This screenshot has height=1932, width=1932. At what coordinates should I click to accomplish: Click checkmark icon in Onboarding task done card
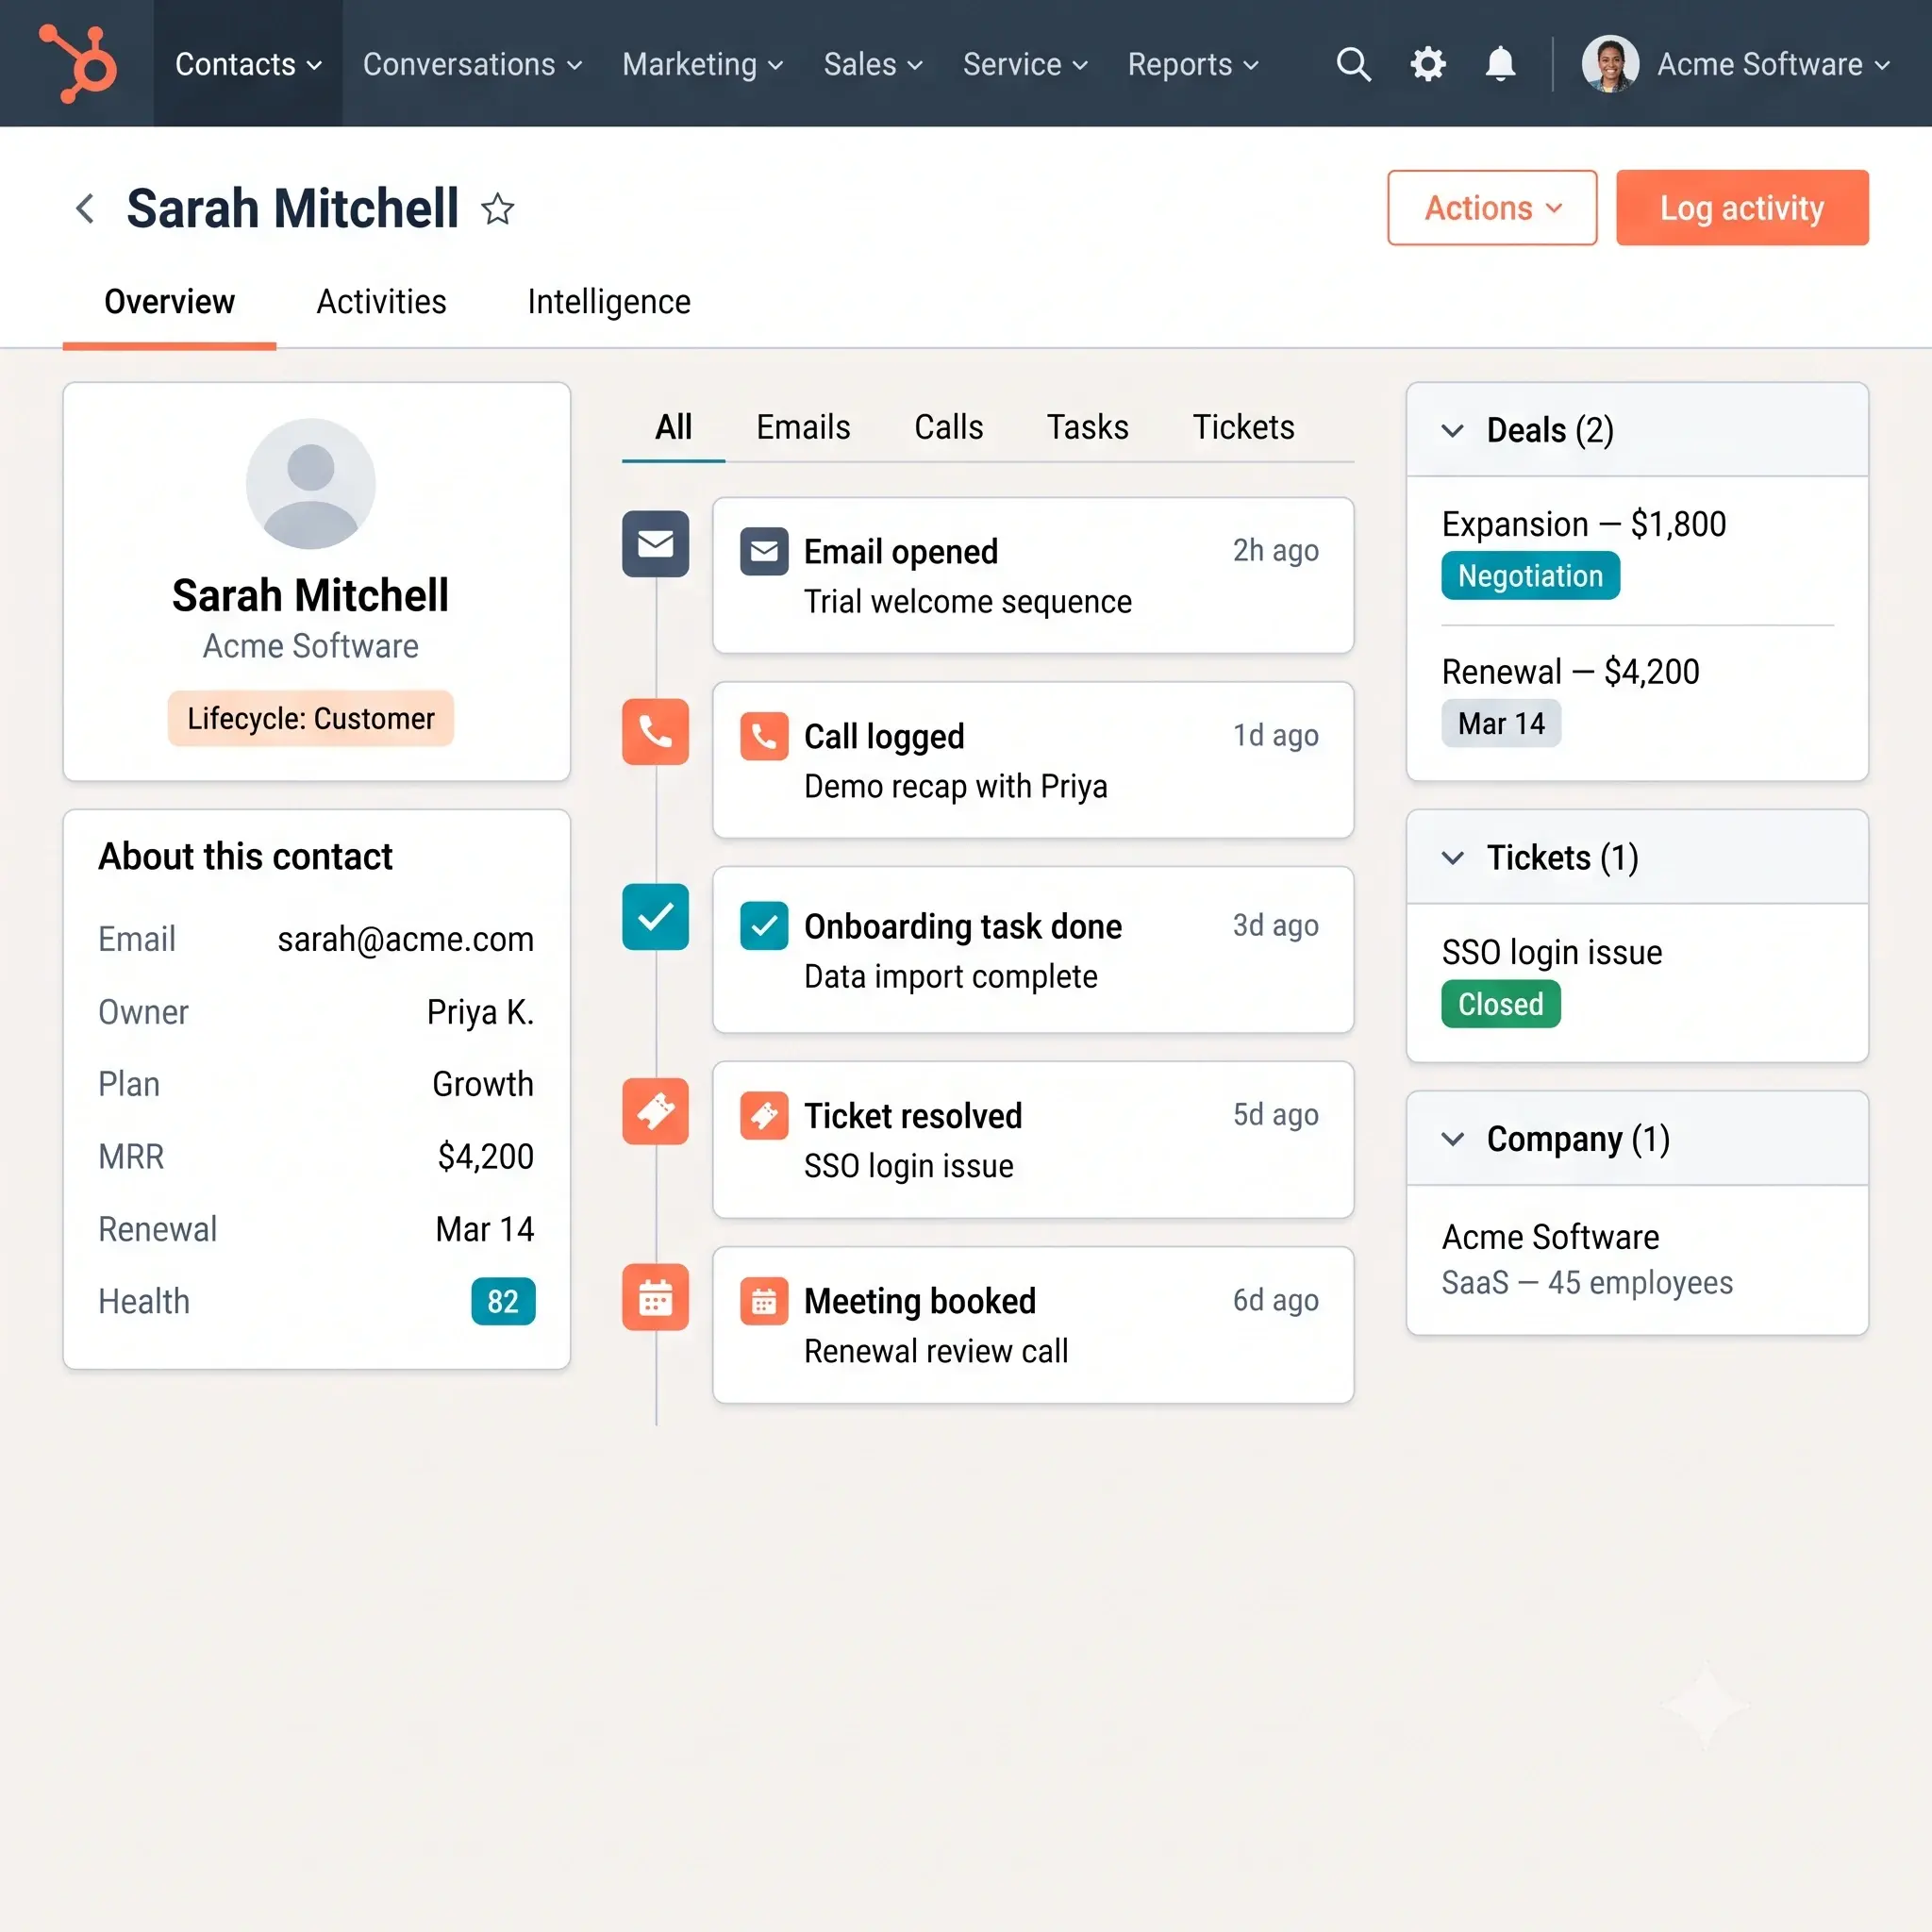pyautogui.click(x=764, y=925)
